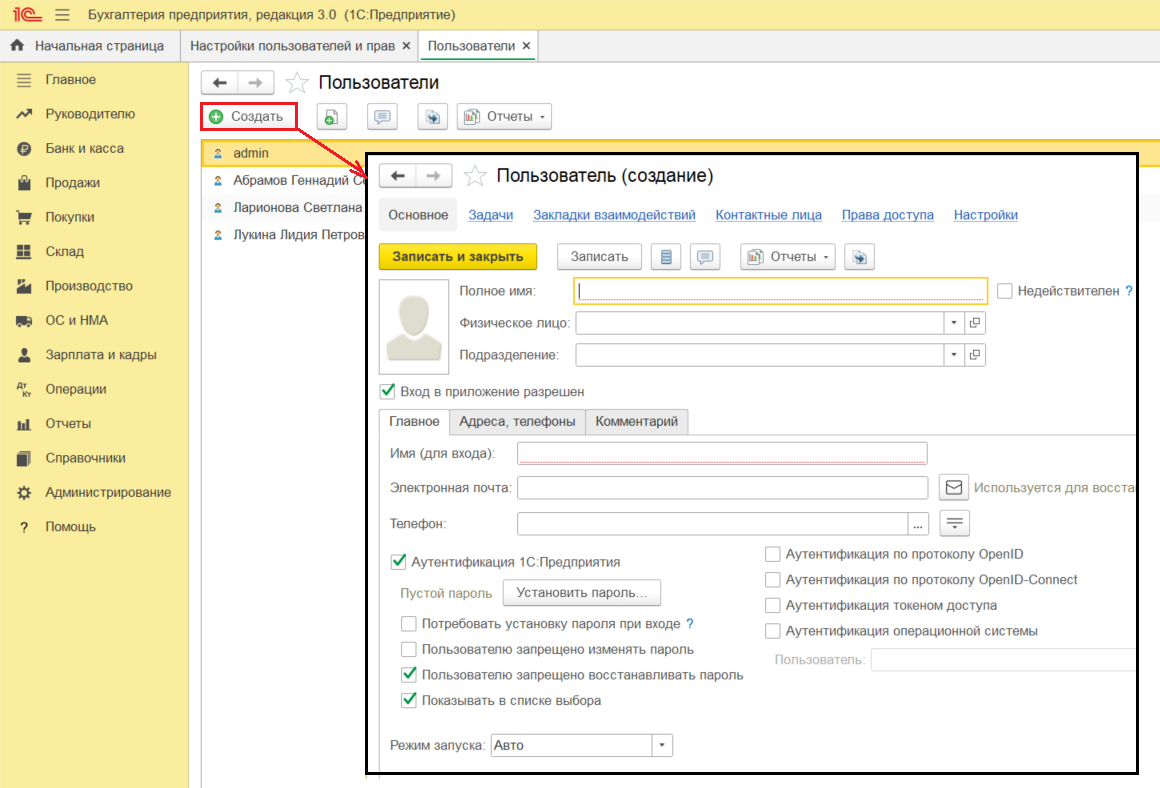Open the Начальная страница home icon
1160x788 pixels.
[17, 46]
